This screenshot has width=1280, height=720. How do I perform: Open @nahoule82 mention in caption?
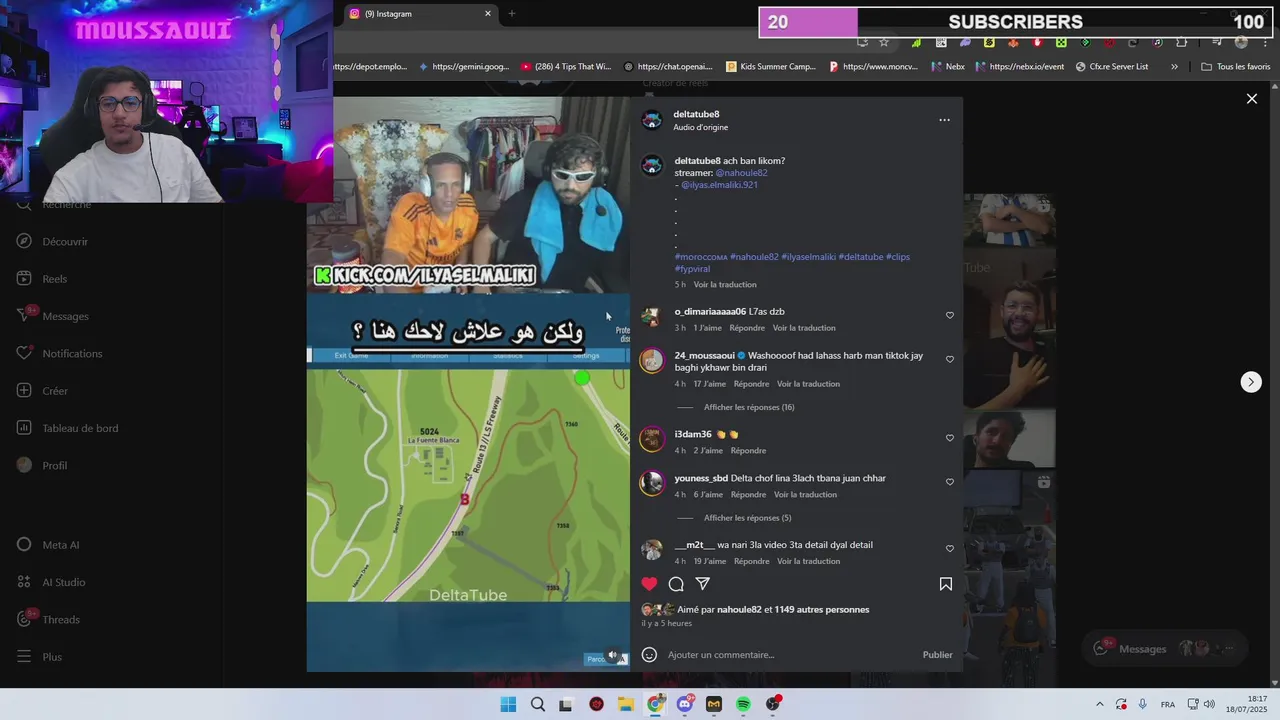click(x=741, y=173)
